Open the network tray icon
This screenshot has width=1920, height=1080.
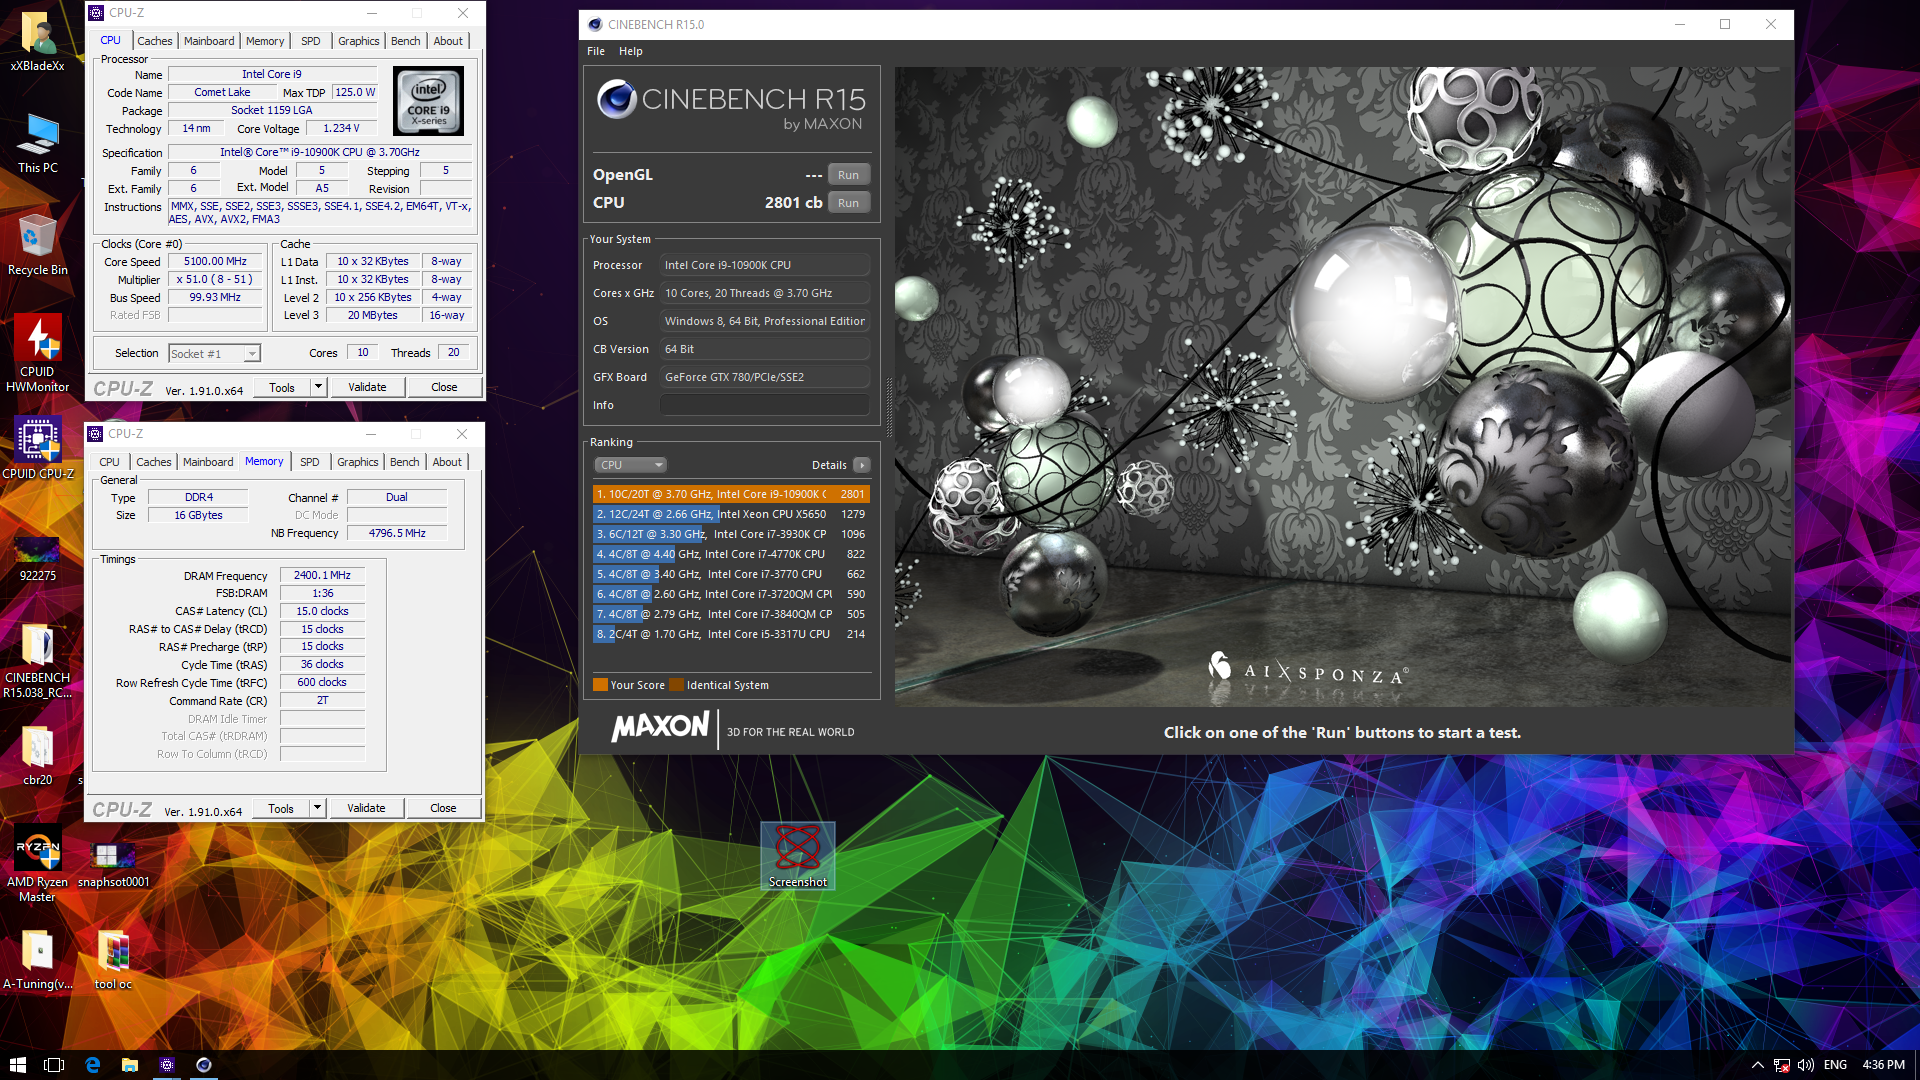tap(1782, 1065)
